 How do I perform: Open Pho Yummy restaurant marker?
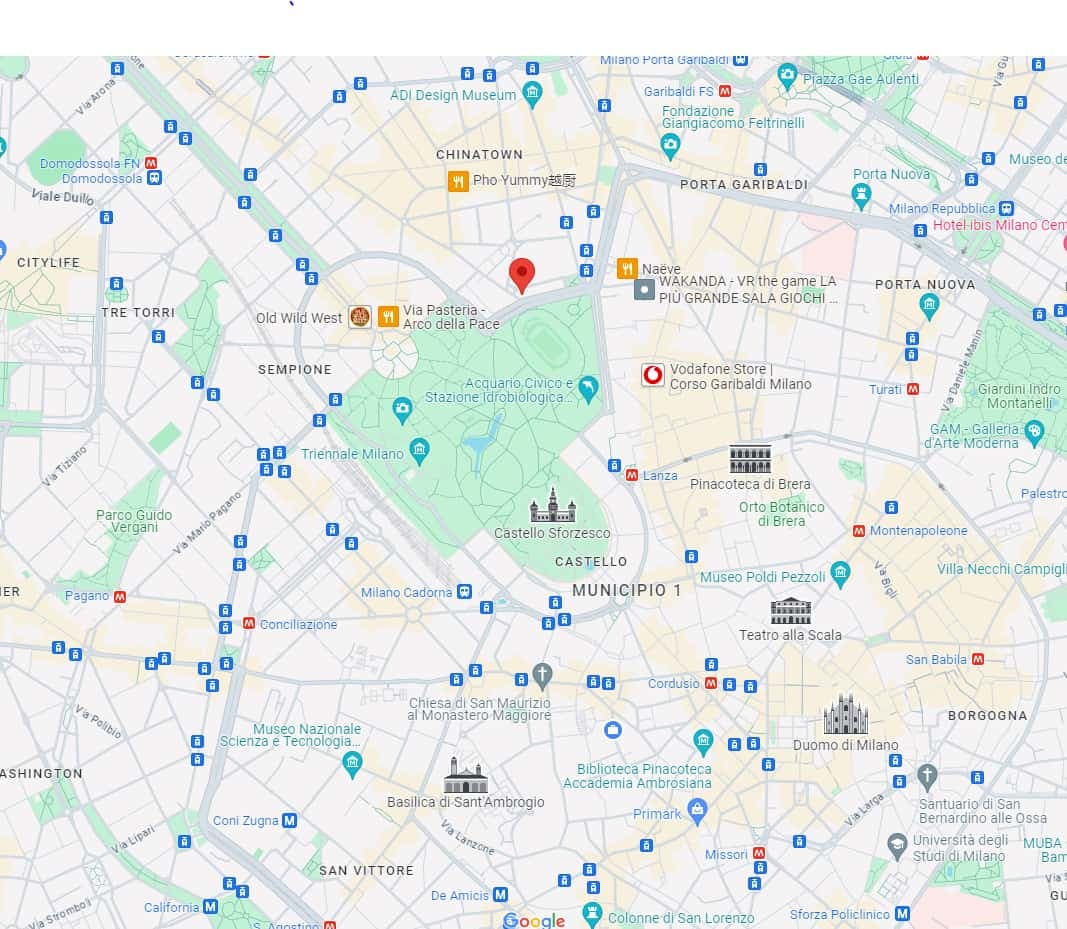click(x=458, y=181)
